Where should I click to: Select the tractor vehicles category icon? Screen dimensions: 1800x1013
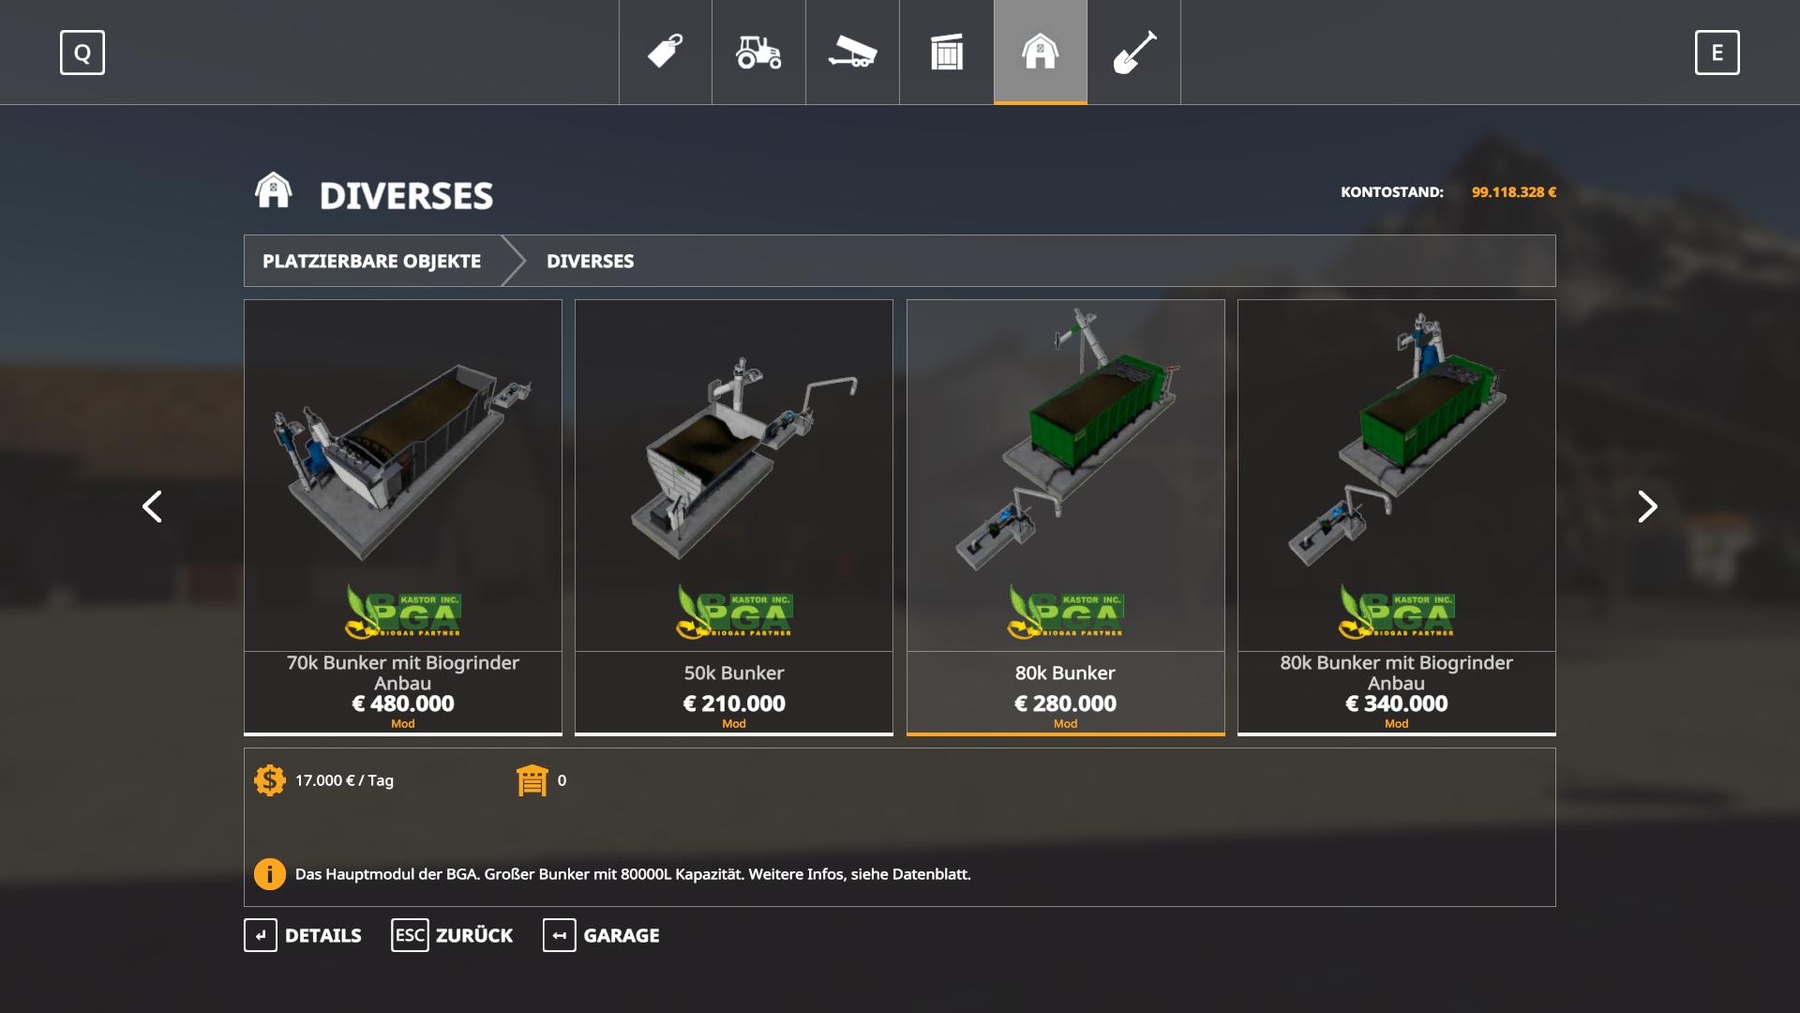[x=759, y=52]
